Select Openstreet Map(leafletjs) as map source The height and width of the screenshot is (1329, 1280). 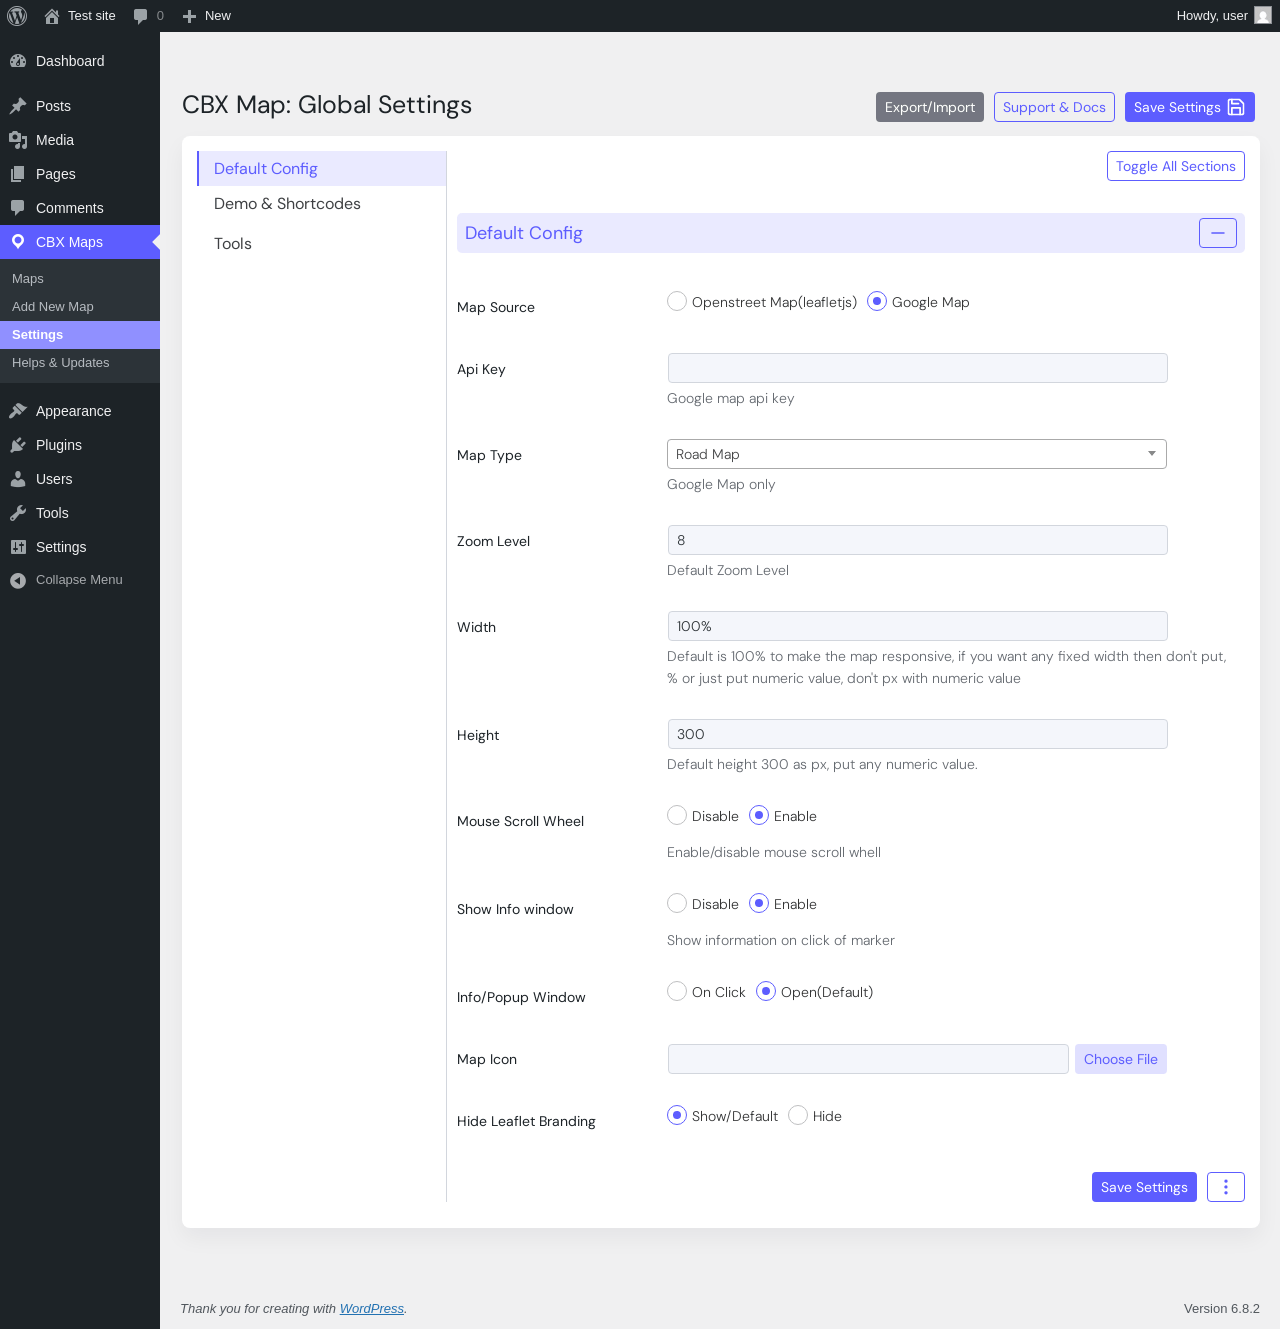pos(677,301)
